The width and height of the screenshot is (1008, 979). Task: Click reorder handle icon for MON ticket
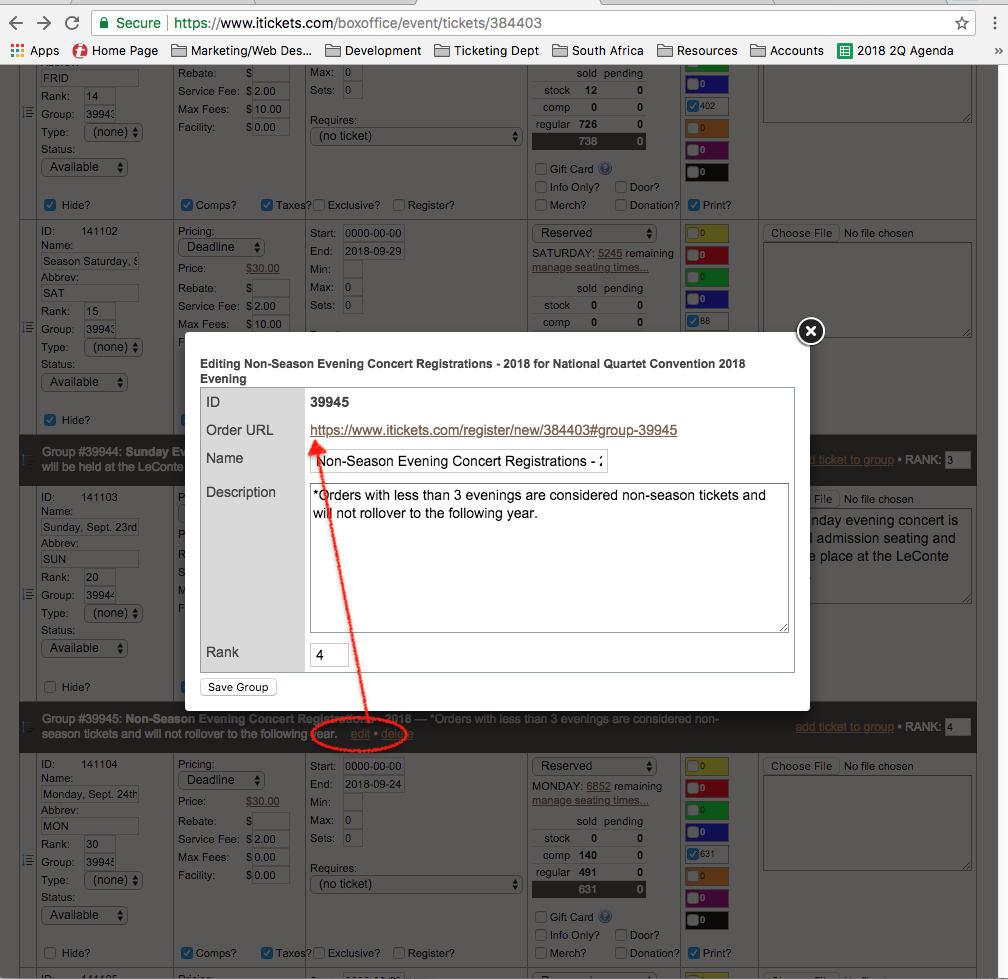(x=28, y=860)
